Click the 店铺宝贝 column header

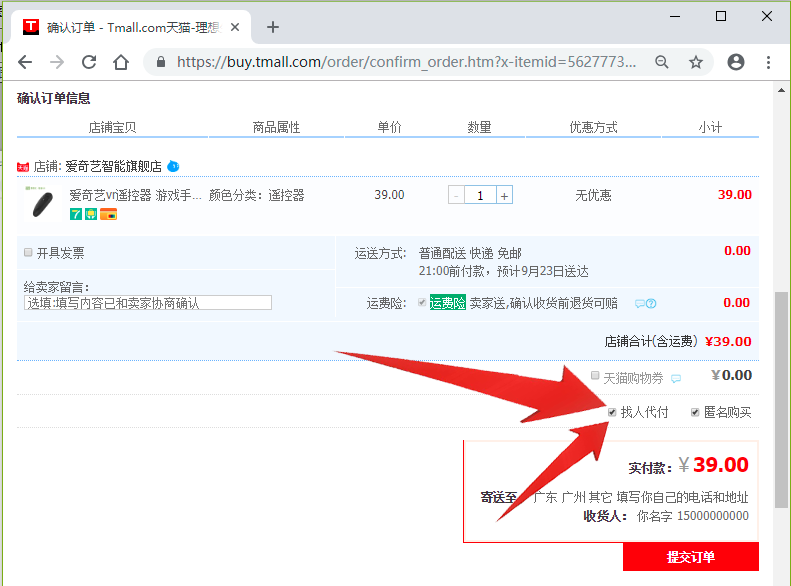point(112,127)
